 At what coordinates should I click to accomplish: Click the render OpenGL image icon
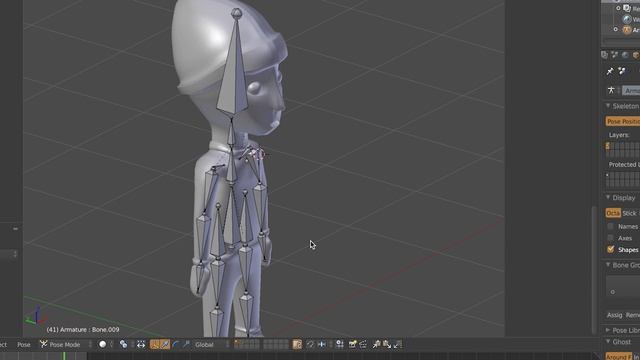[353, 344]
